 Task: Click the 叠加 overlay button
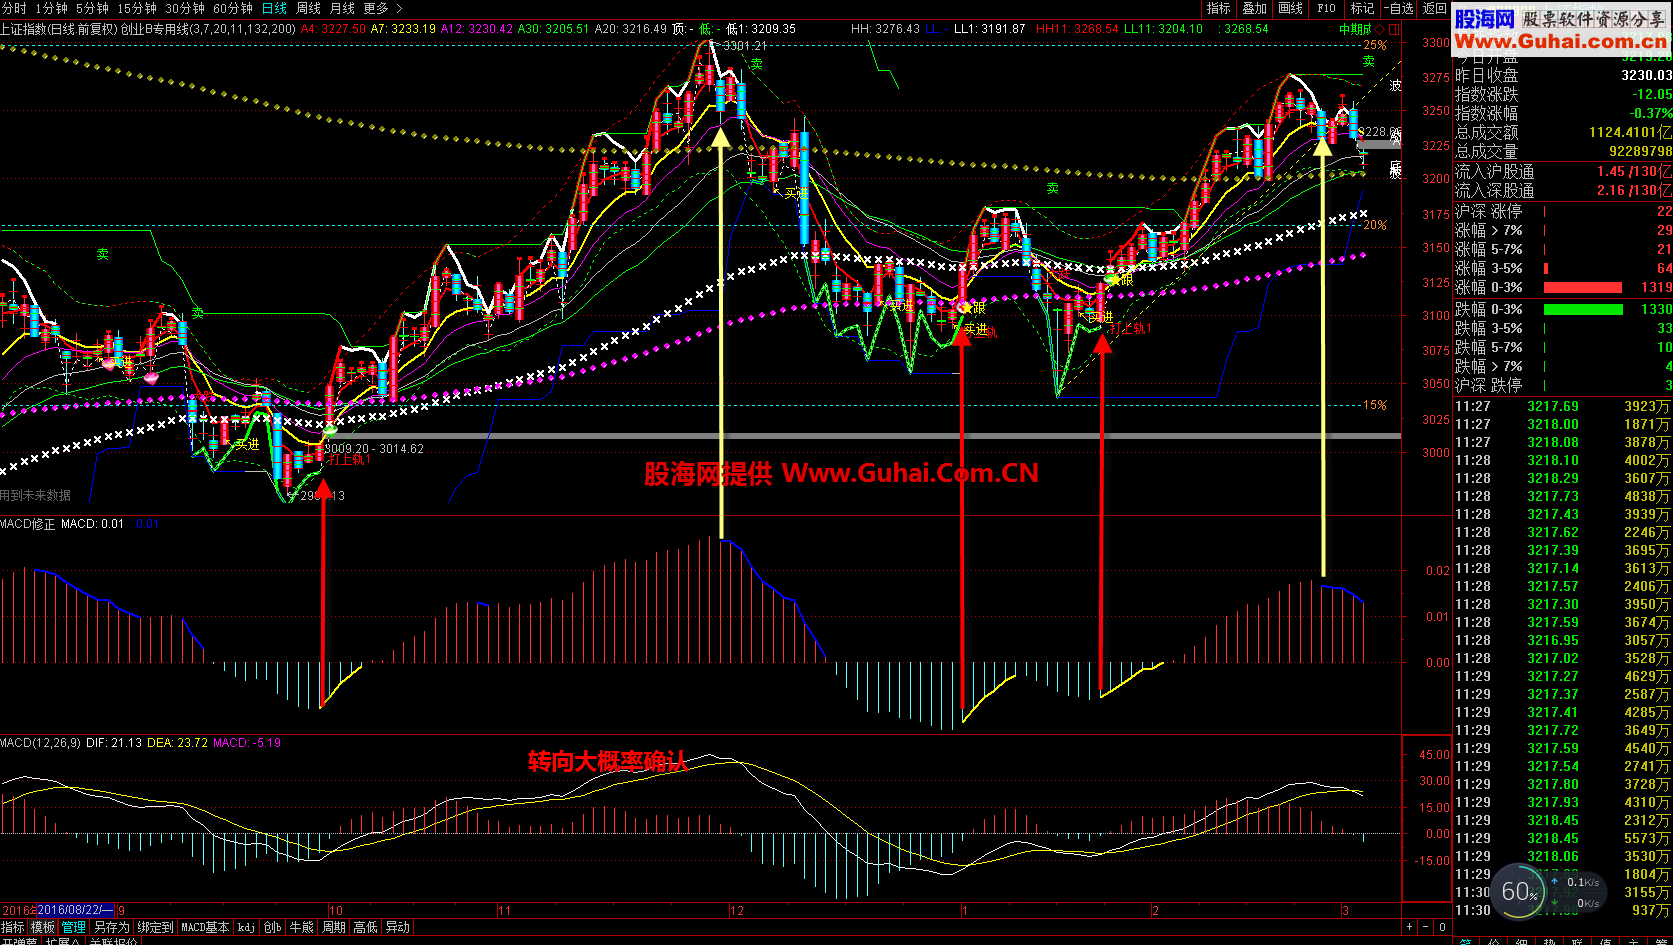point(1254,8)
